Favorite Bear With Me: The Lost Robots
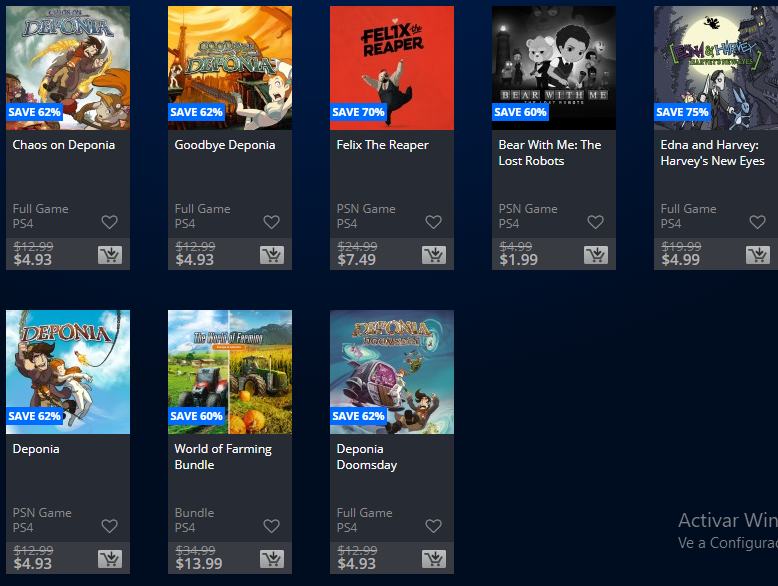 (x=595, y=222)
